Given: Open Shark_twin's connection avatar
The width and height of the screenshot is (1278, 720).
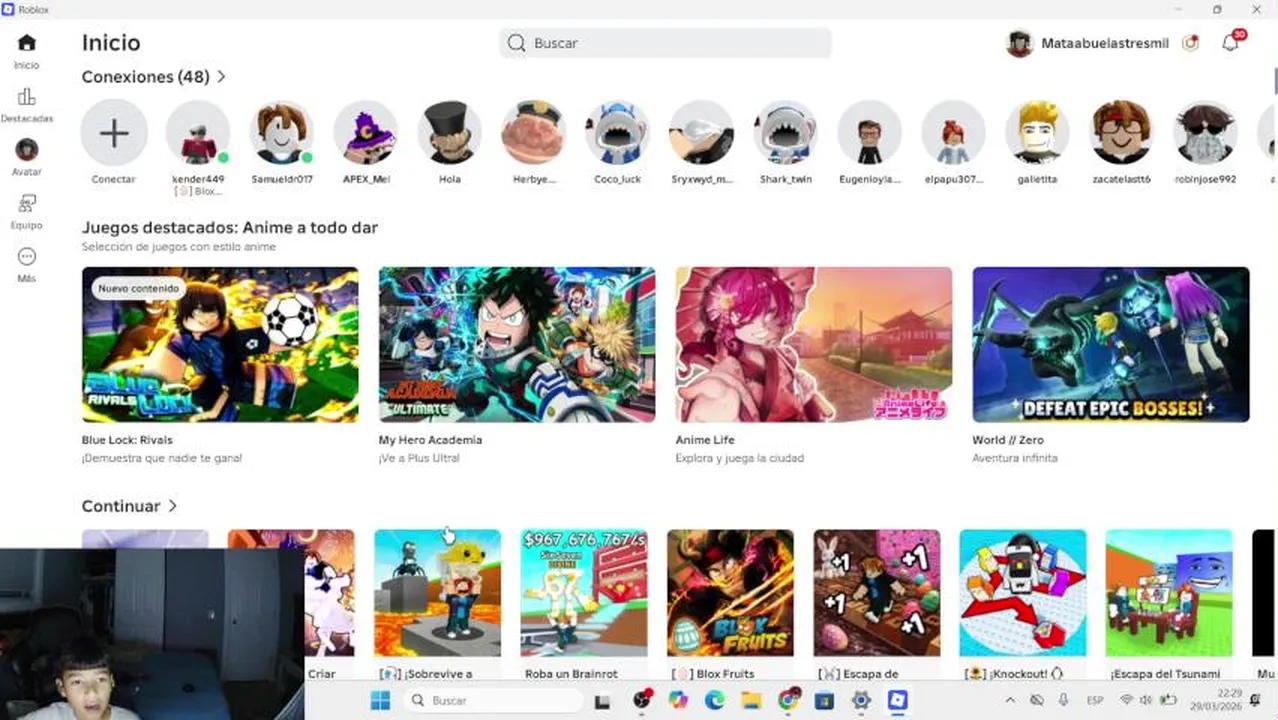Looking at the screenshot, I should [x=786, y=133].
